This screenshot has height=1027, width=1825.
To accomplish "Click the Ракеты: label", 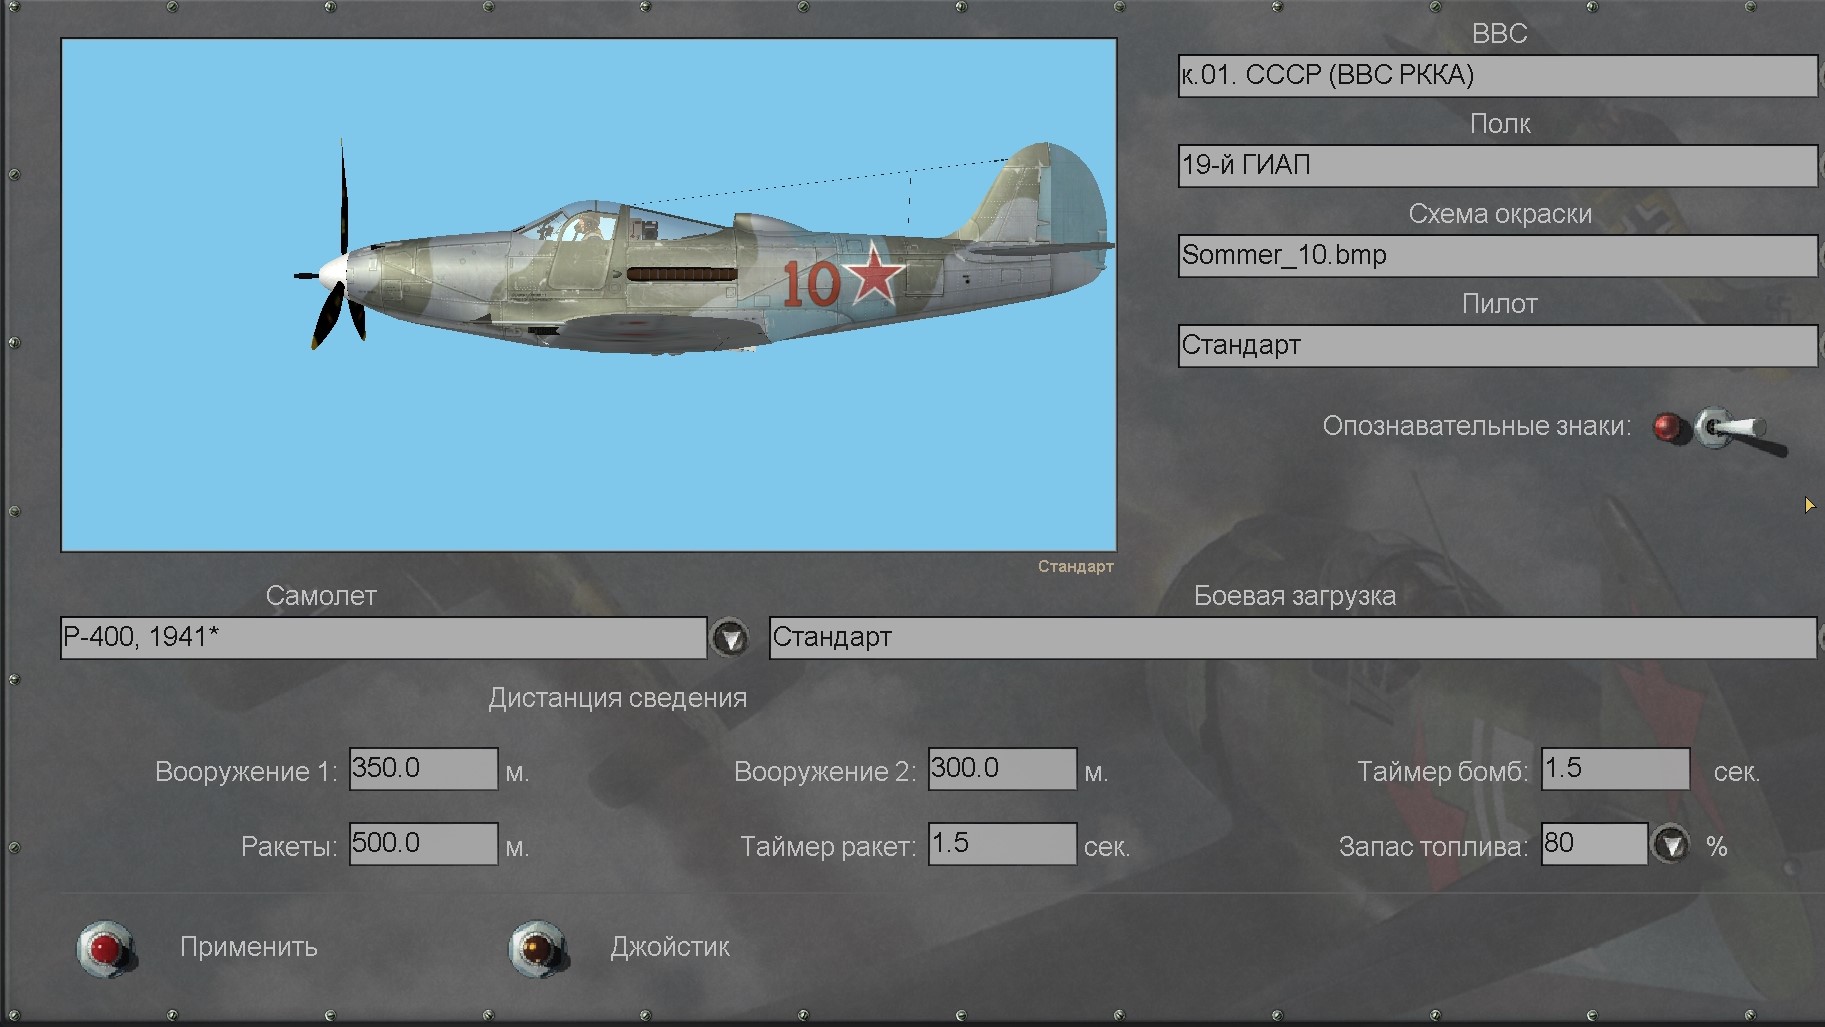I will point(289,847).
